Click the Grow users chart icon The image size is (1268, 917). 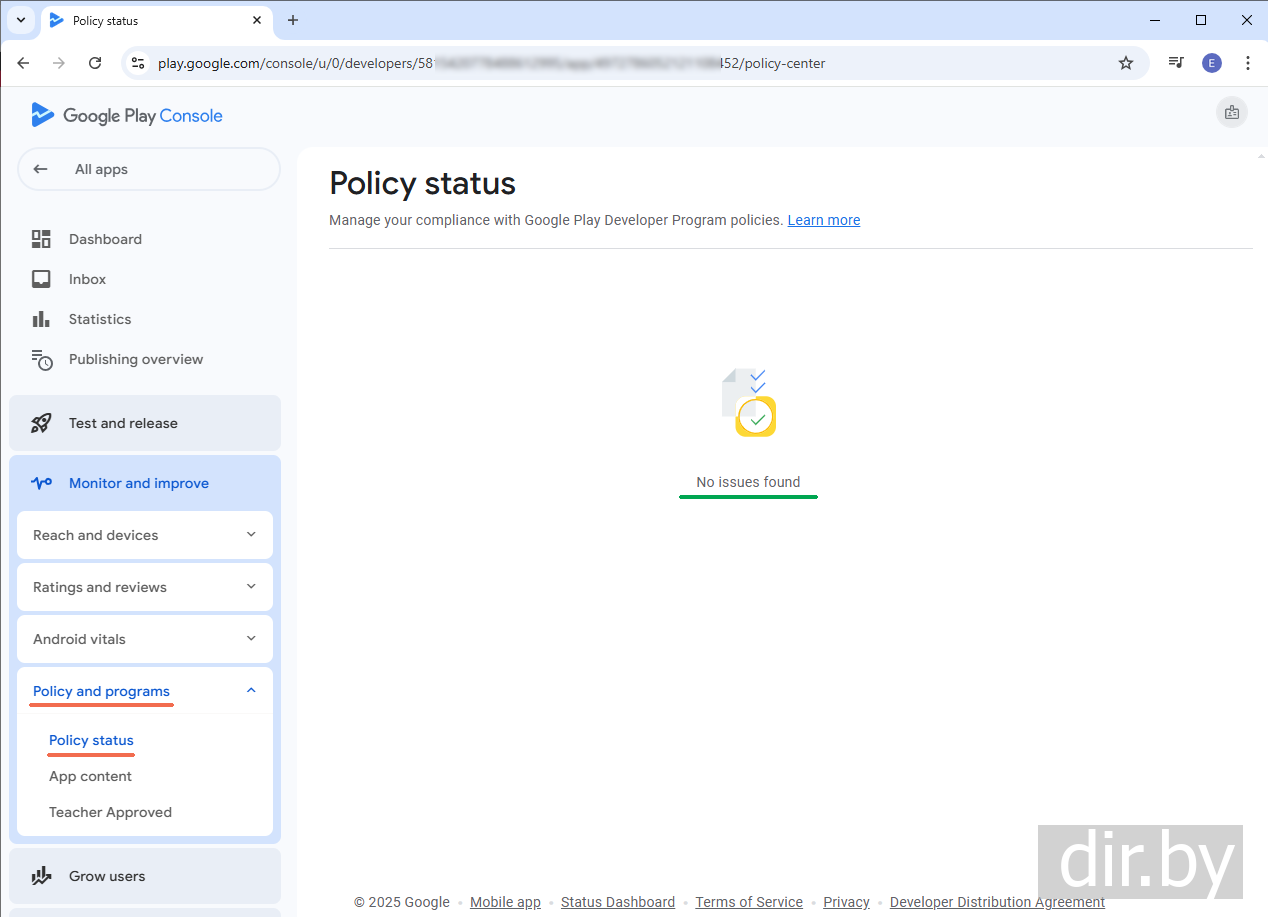tap(41, 876)
